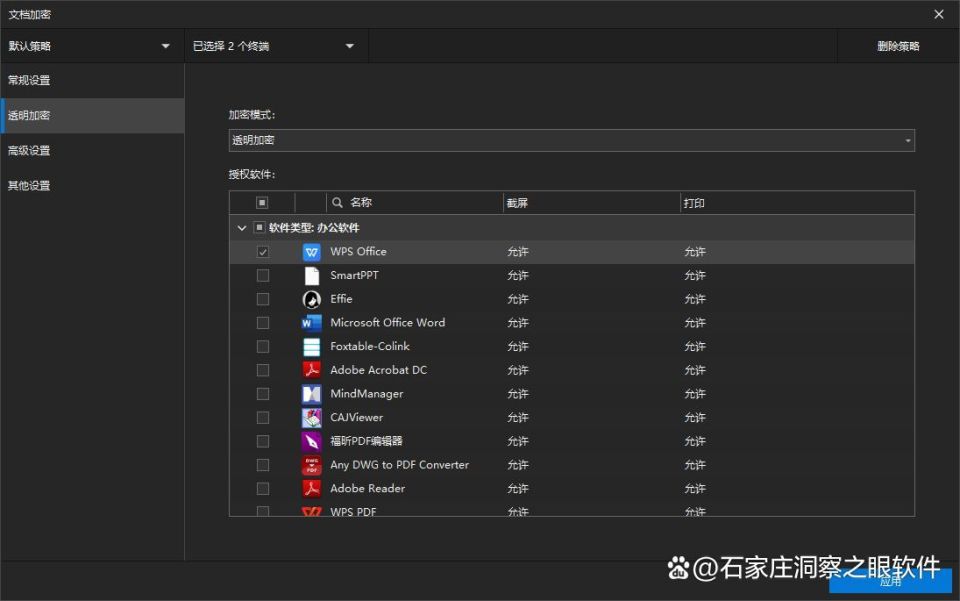The width and height of the screenshot is (960, 601).
Task: Check the 福昕PDF编辑器 checkbox
Action: point(263,441)
